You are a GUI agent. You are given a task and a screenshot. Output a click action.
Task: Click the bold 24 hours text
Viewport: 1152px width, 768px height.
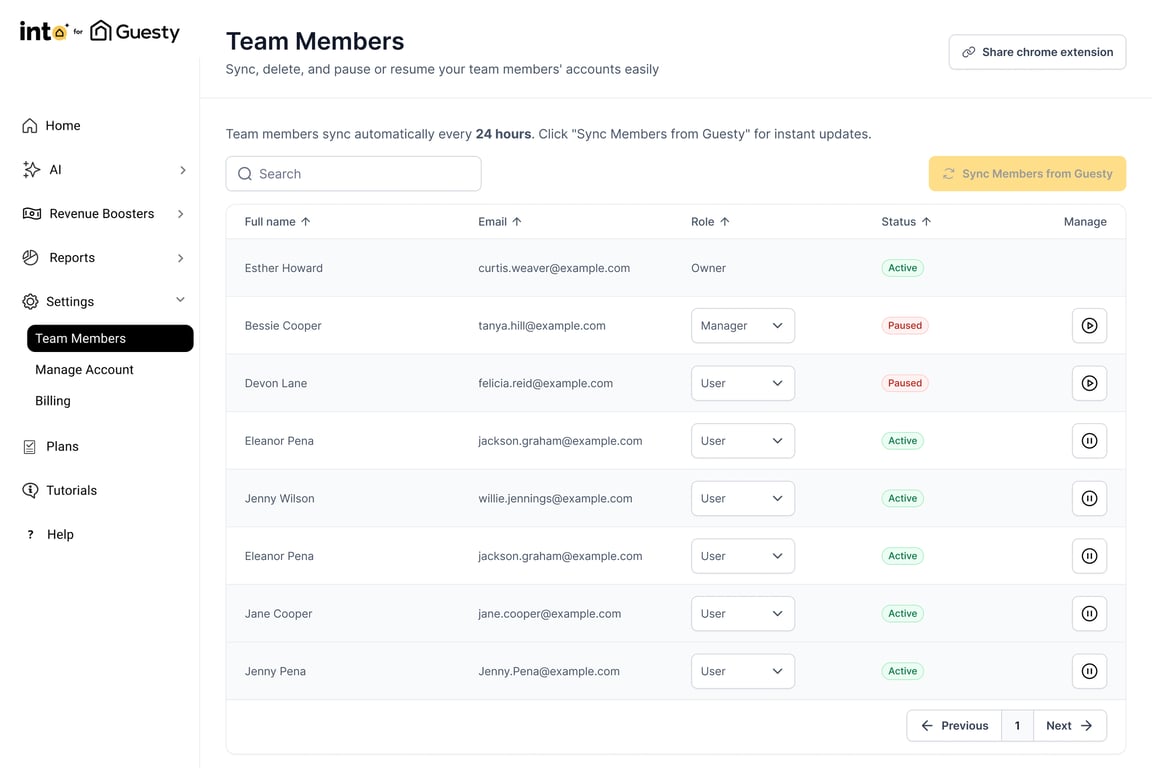click(503, 134)
